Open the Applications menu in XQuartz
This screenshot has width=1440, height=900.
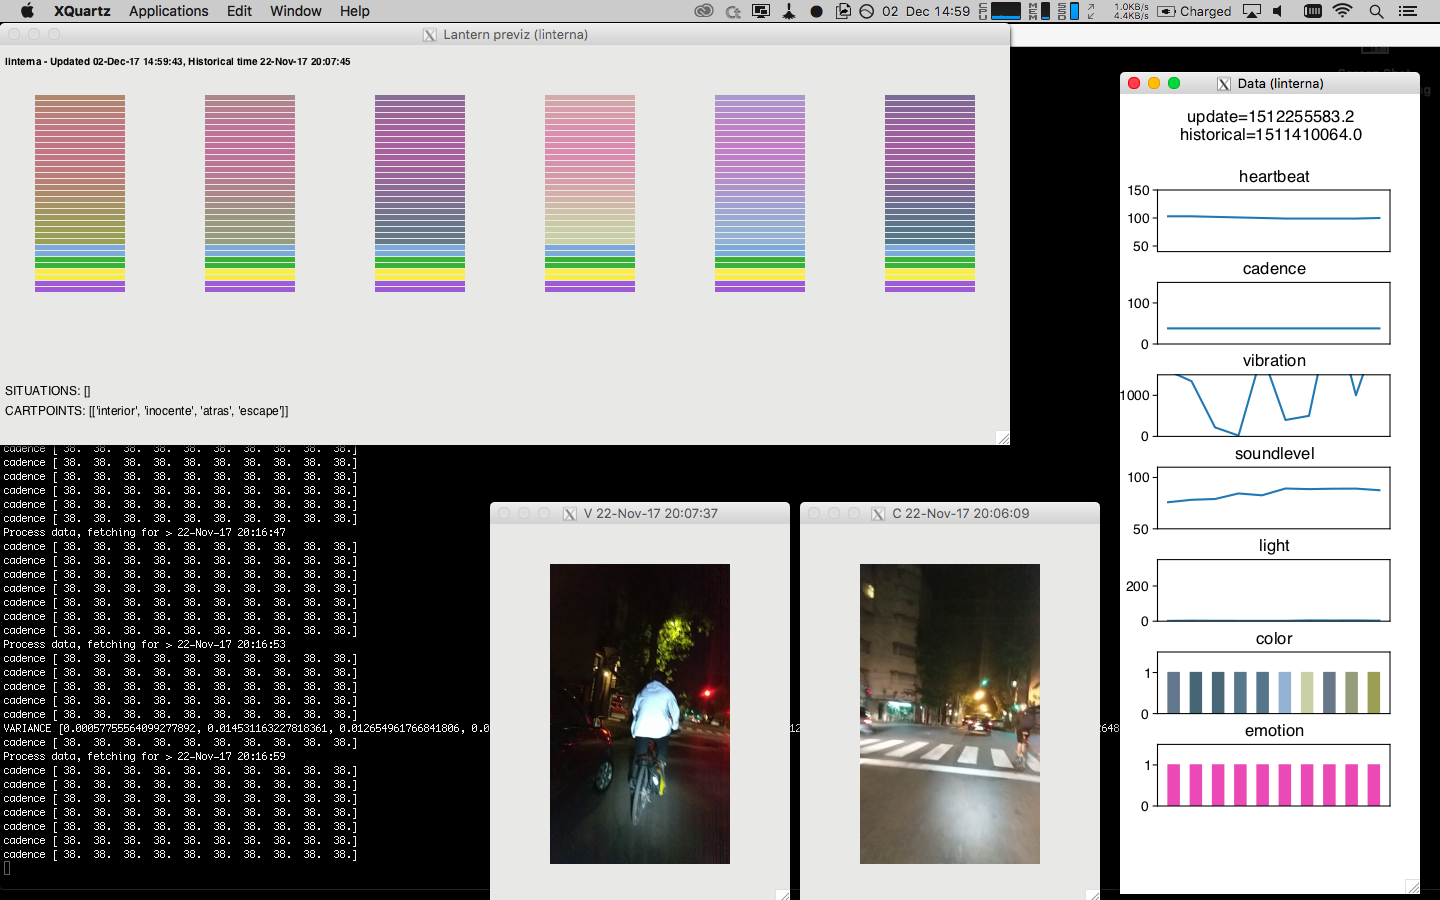click(168, 11)
